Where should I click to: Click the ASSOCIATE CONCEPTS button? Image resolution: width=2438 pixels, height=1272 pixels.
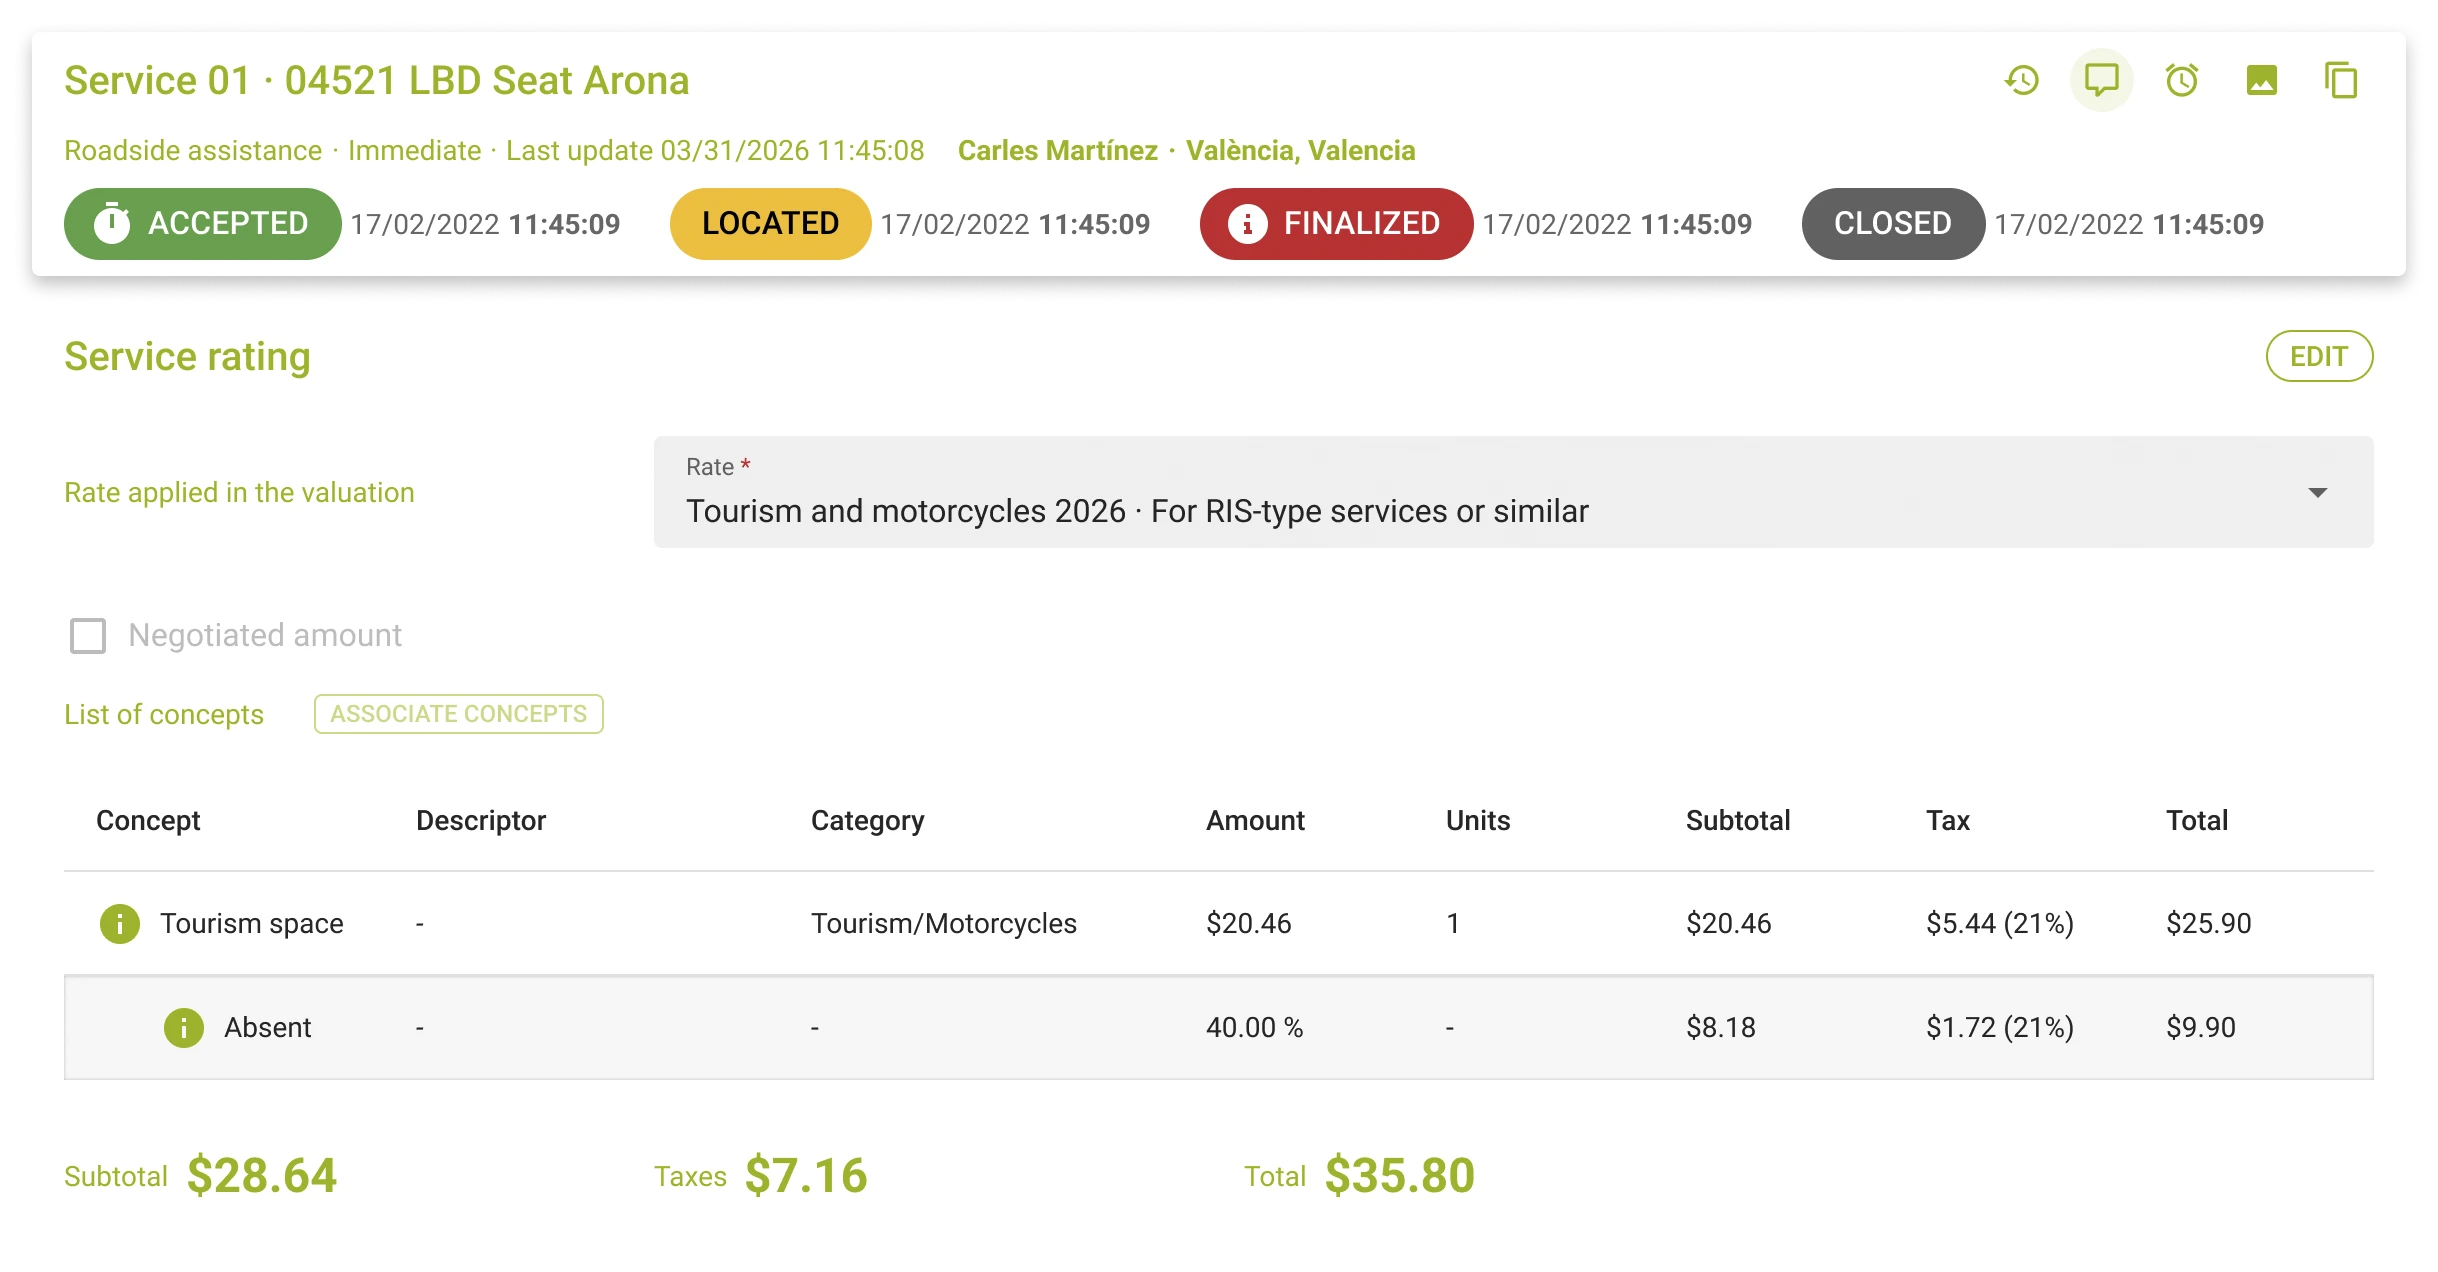coord(458,713)
